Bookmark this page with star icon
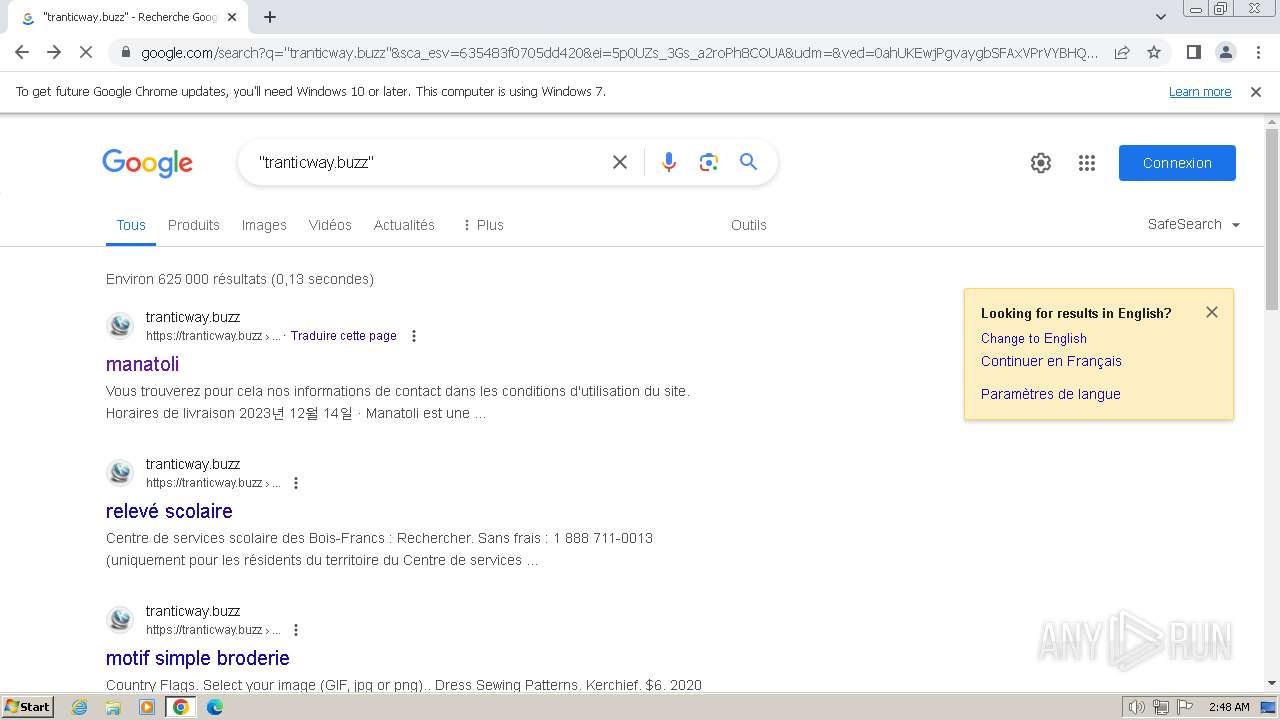 [x=1154, y=53]
